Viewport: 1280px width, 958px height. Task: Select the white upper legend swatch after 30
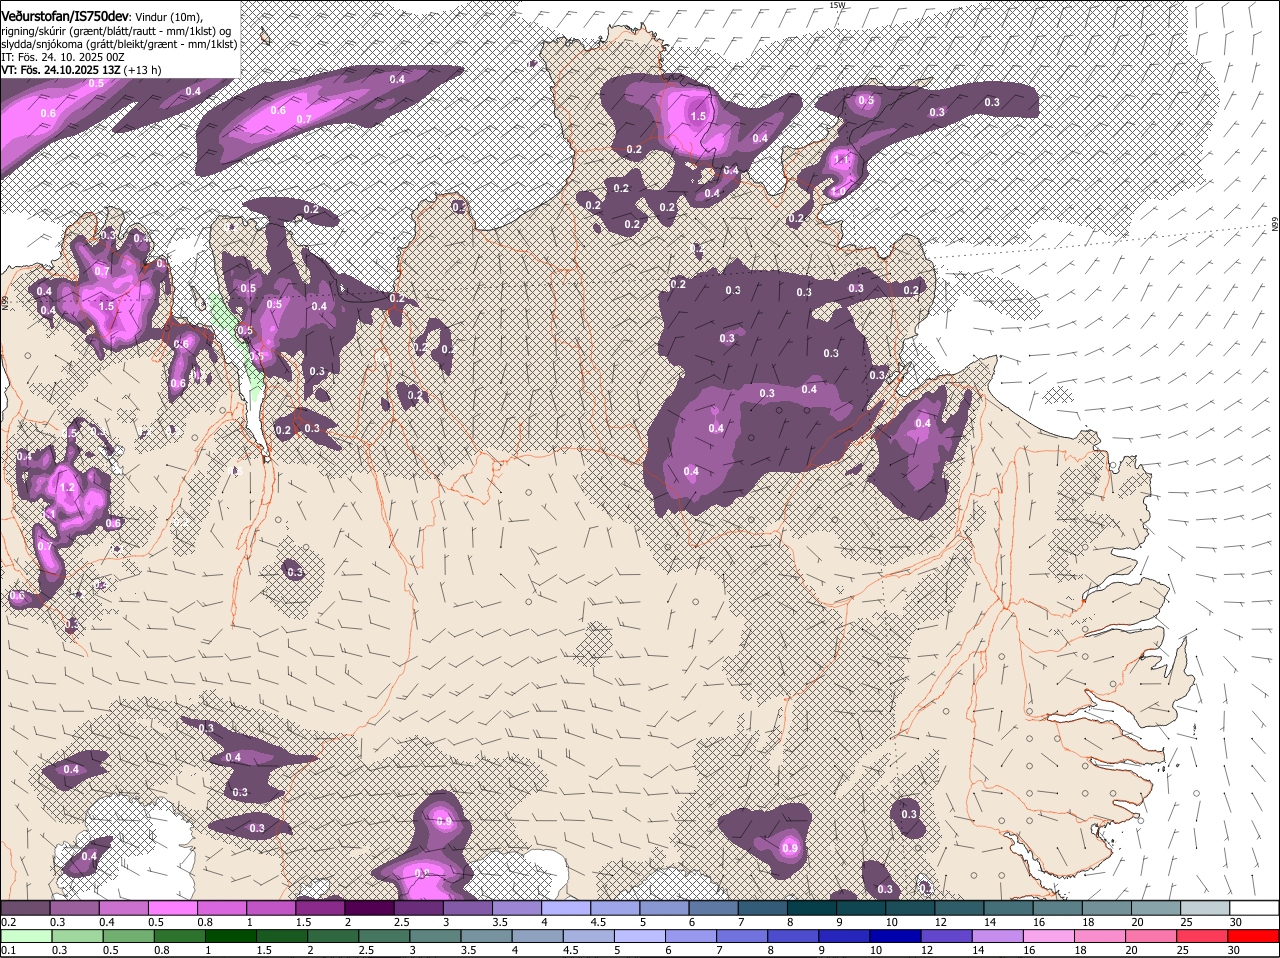click(1255, 907)
